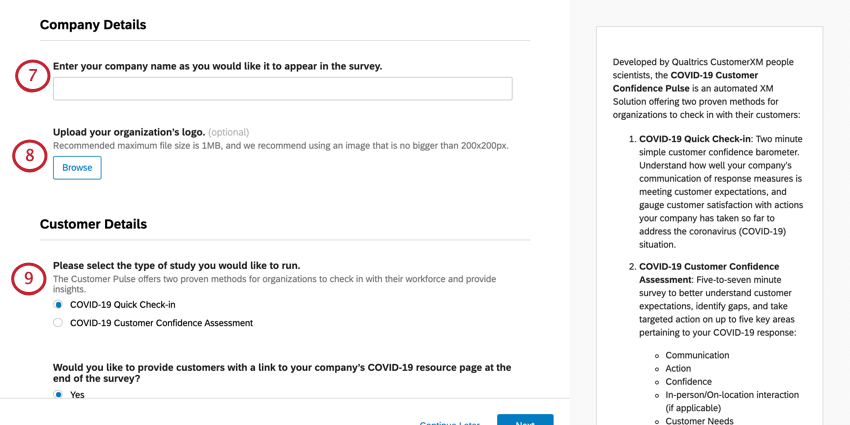Click the Upload your organization's logo label
850x425 pixels.
(129, 132)
